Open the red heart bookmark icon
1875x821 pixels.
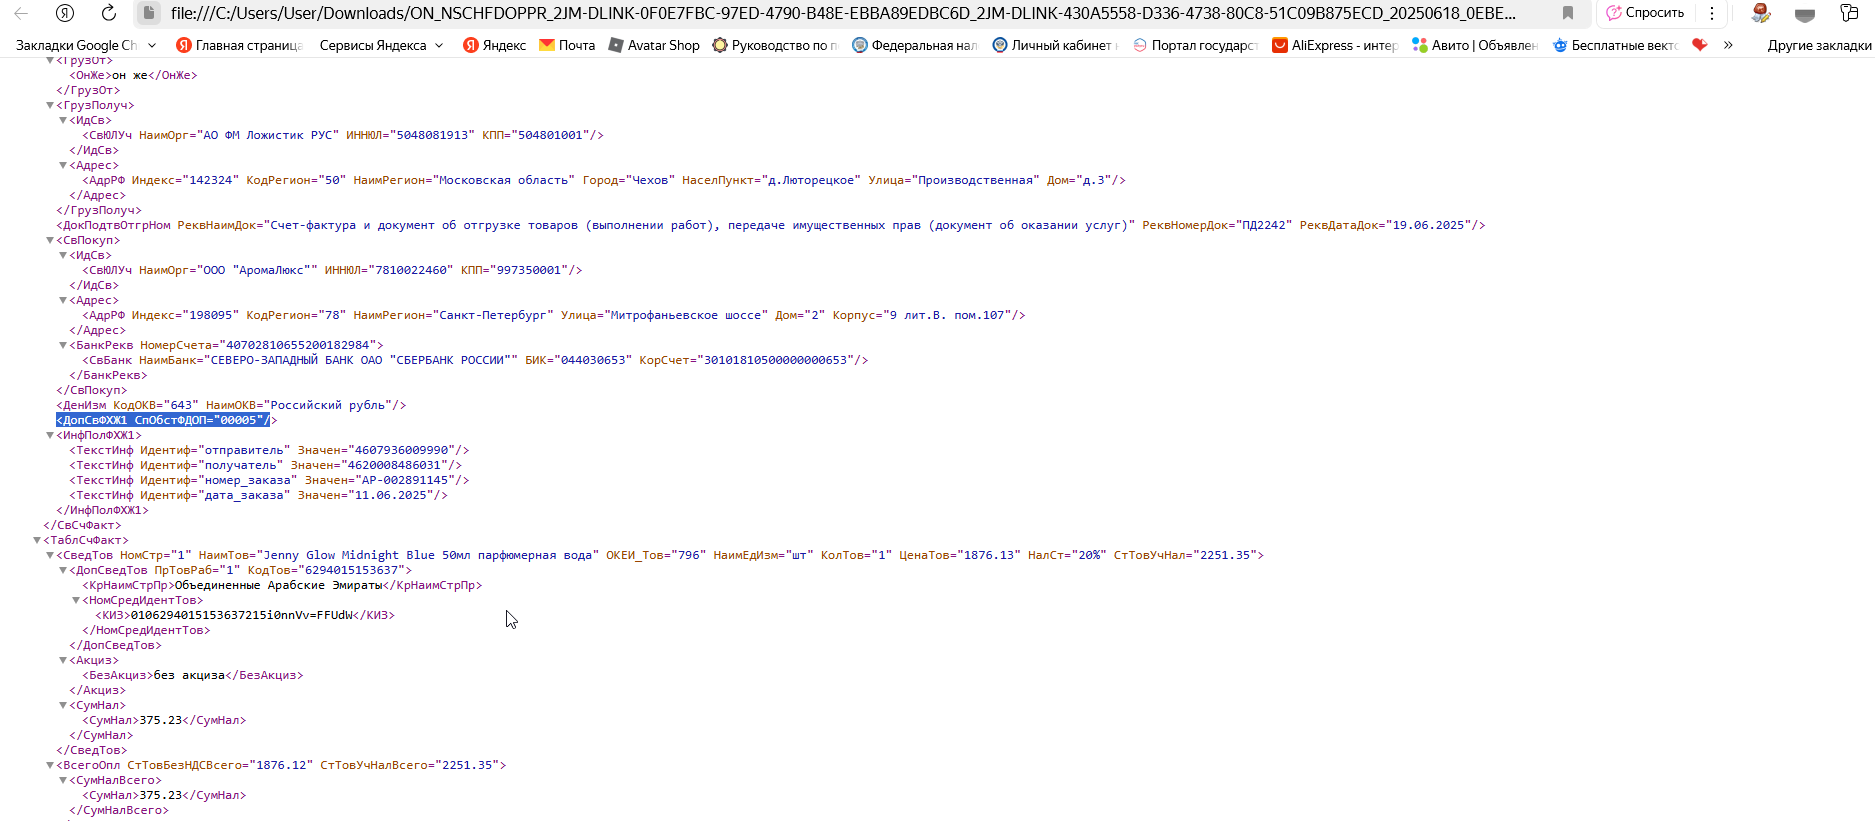(x=1700, y=45)
